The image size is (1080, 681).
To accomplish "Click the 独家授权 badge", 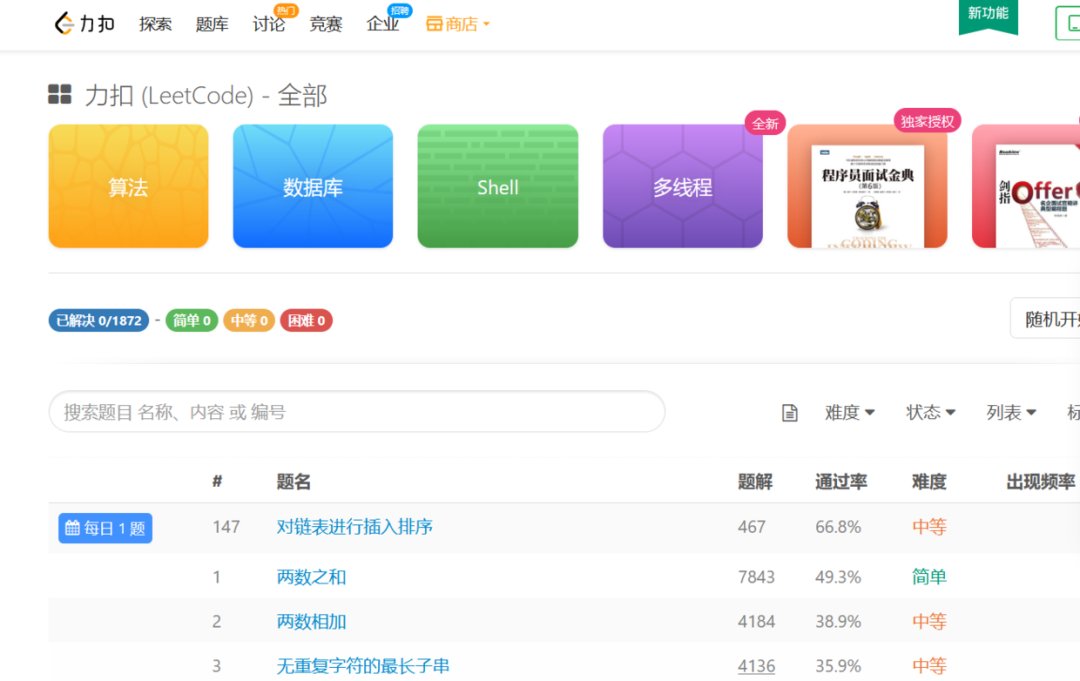I will point(928,121).
